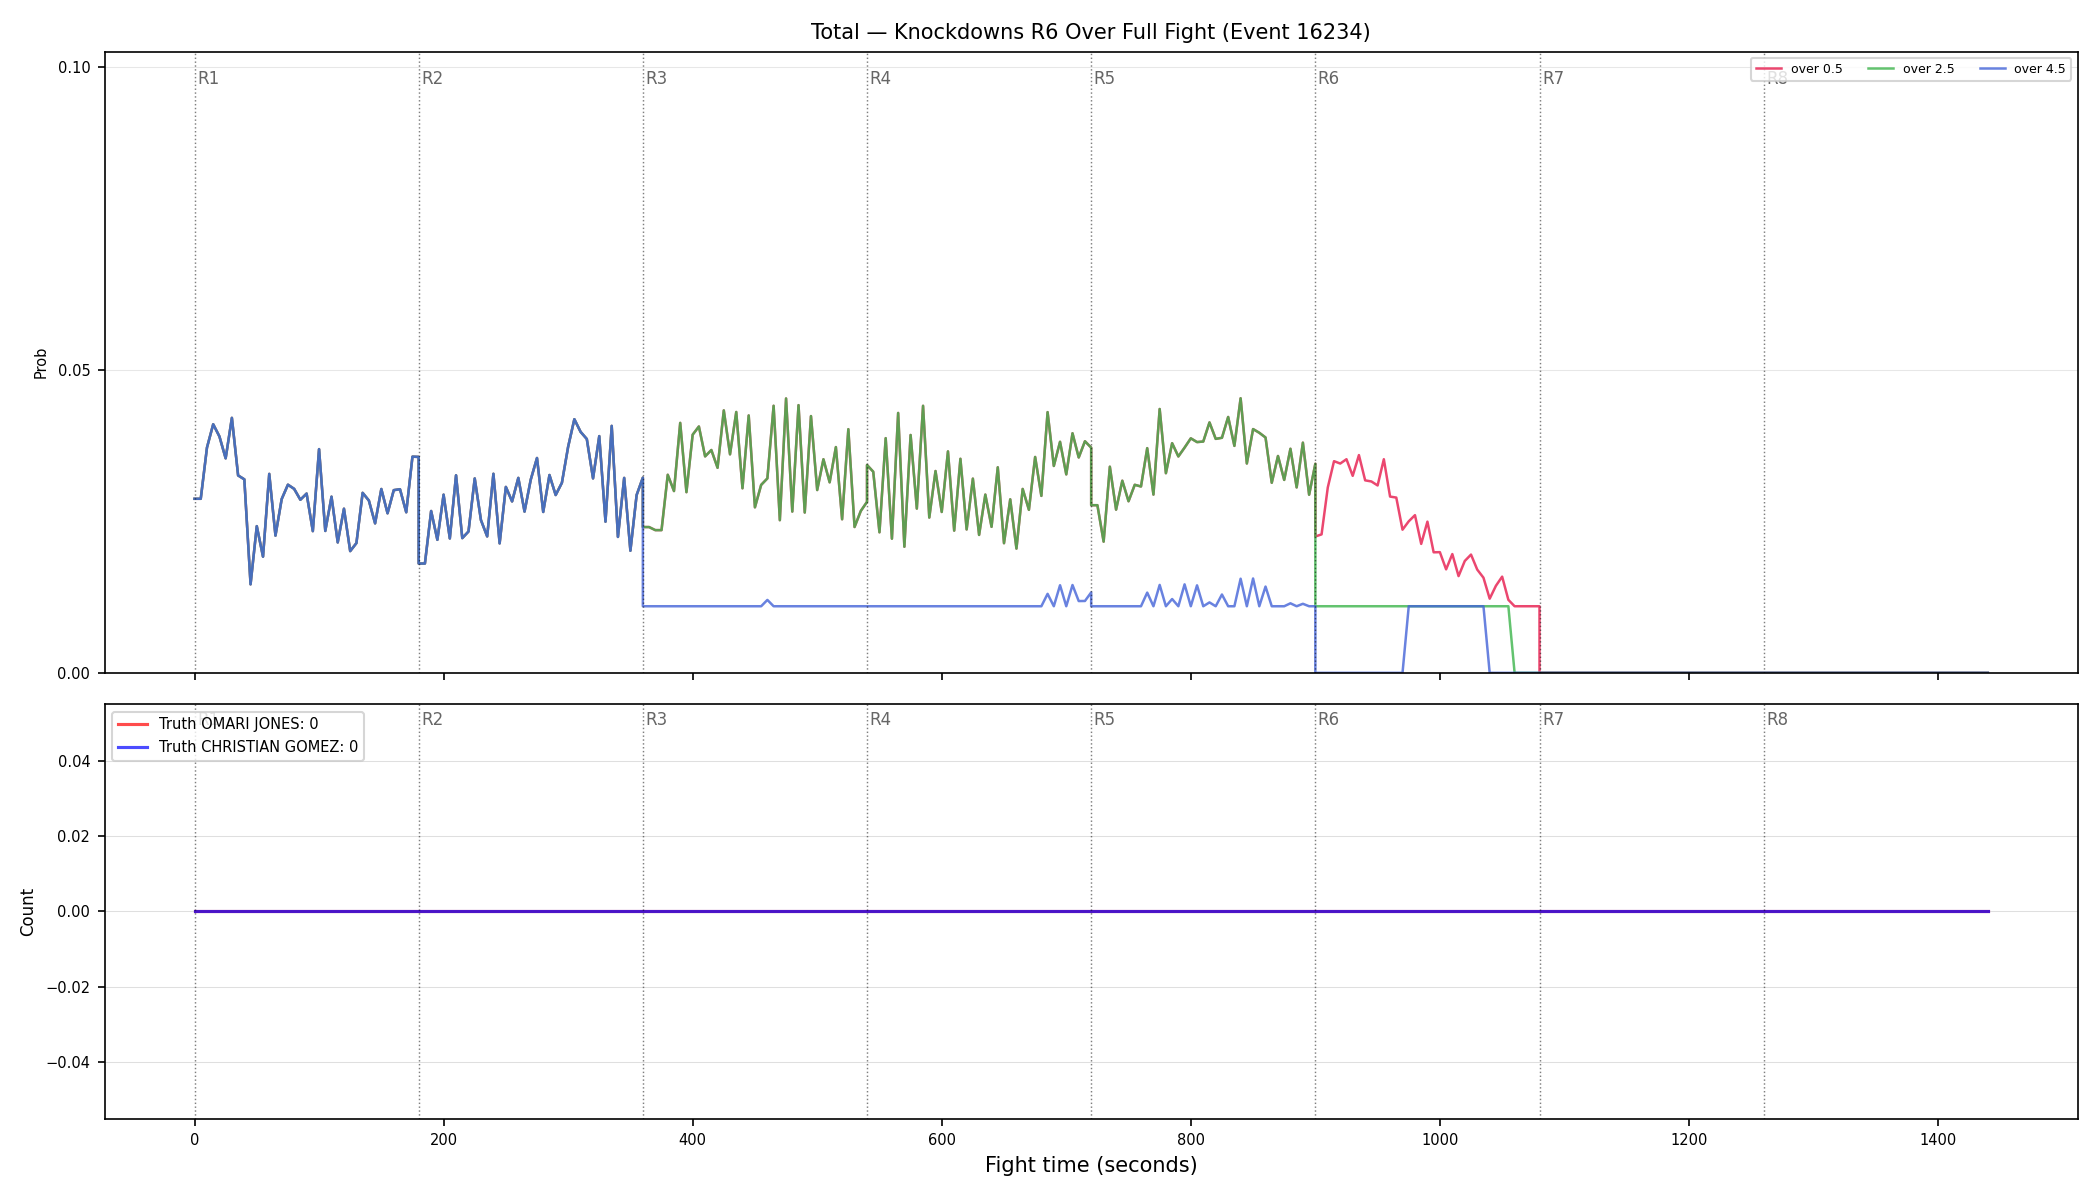
Task: Click the R6 round marker in the count chart
Action: [1328, 719]
